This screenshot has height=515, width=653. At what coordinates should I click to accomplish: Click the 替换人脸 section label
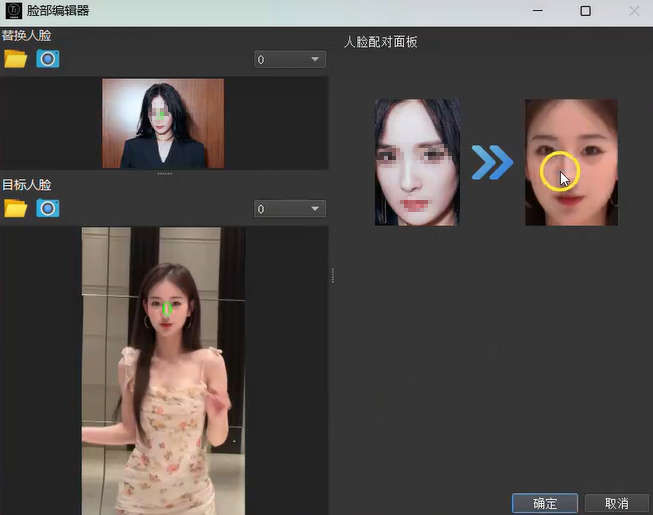[26, 35]
